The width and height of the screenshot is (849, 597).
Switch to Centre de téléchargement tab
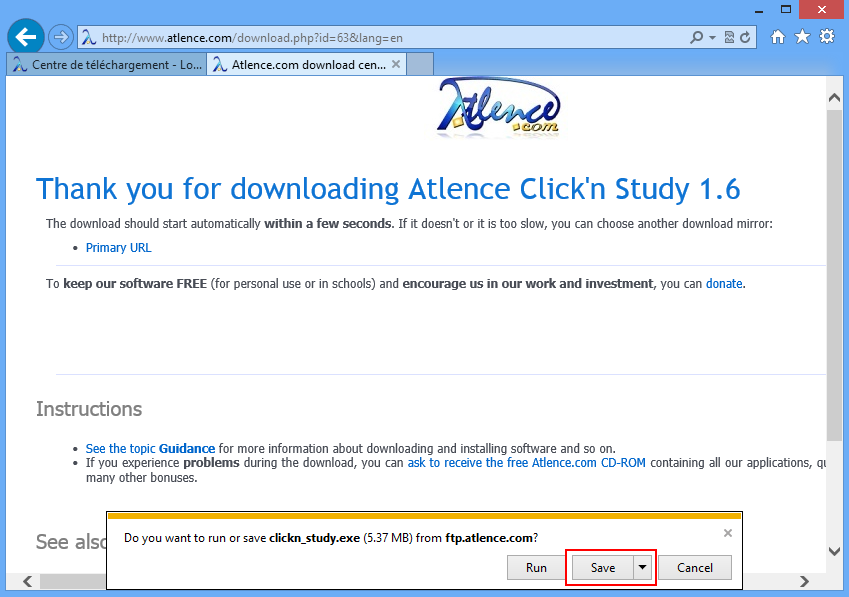tap(107, 65)
